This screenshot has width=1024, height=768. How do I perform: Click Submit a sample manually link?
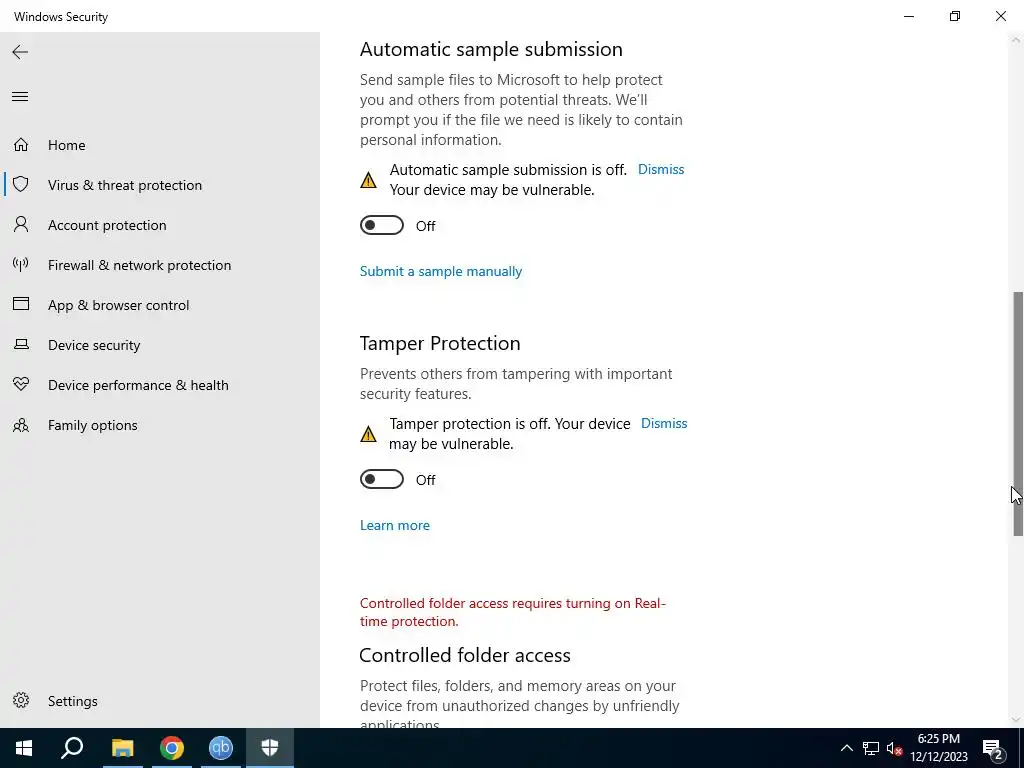(x=441, y=271)
